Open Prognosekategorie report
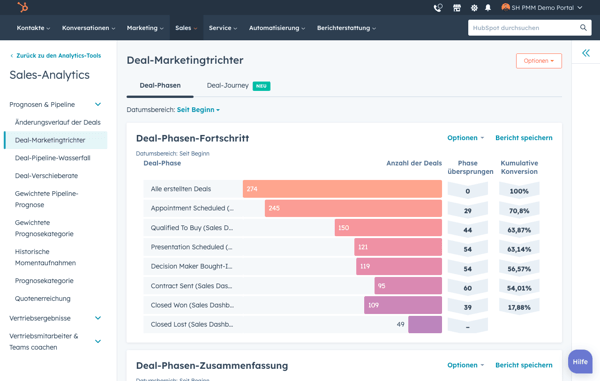Image resolution: width=600 pixels, height=381 pixels. pos(44,281)
